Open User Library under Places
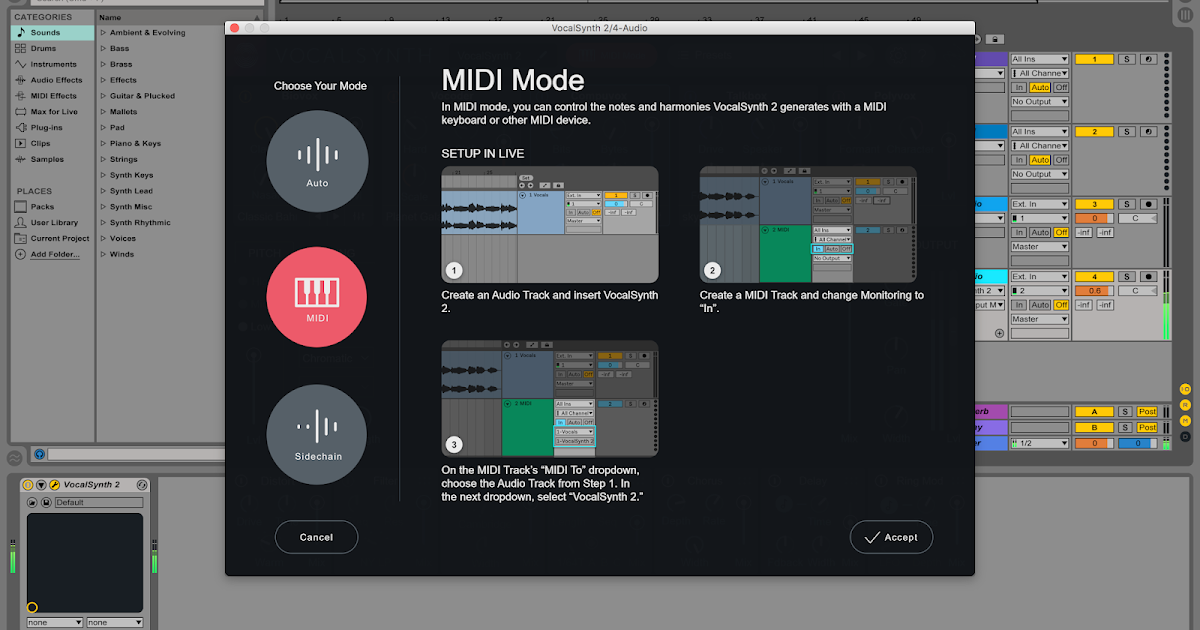The image size is (1200, 630). coord(54,223)
